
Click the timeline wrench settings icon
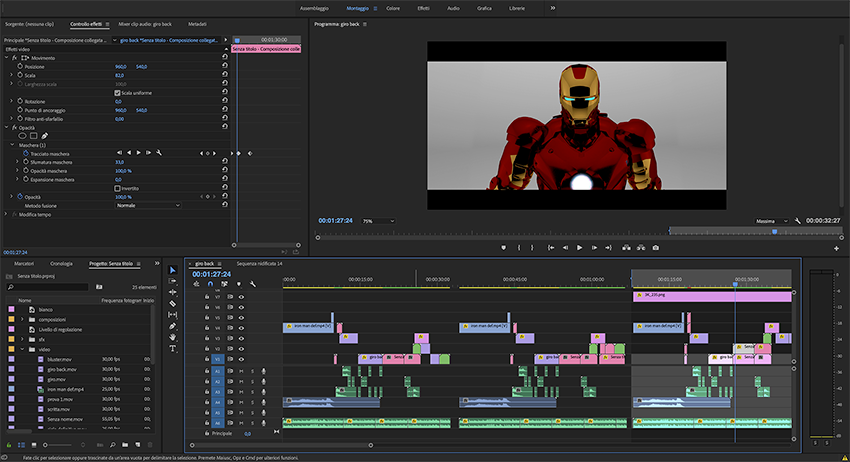click(x=253, y=284)
